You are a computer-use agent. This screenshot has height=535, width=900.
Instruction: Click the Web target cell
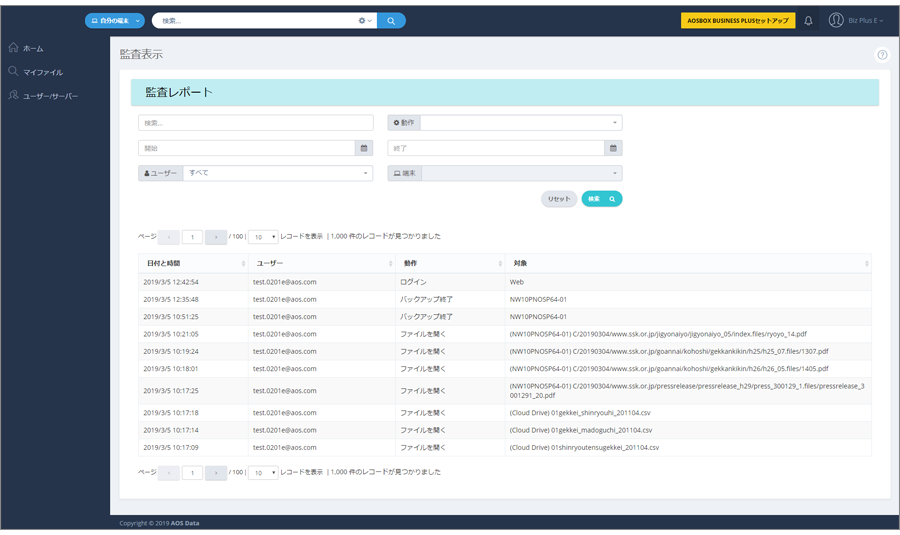pyautogui.click(x=517, y=282)
